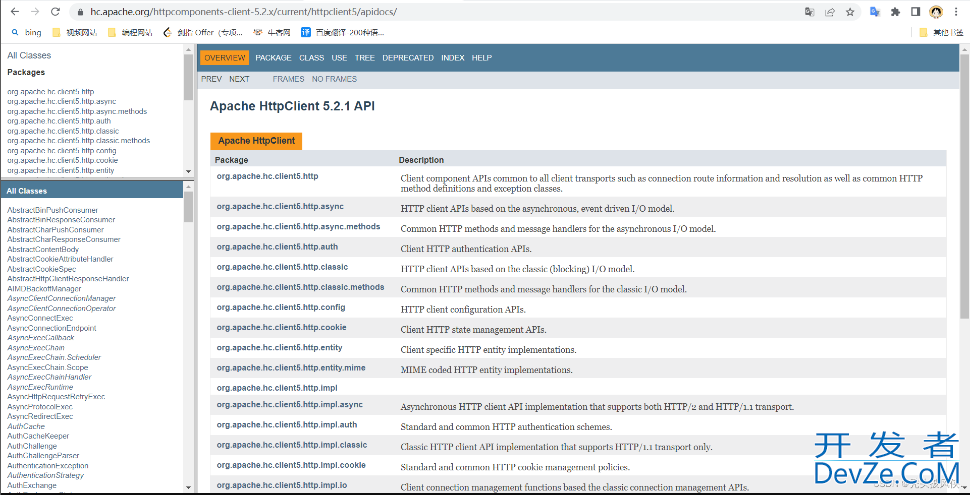Open AbstractContentBody class link
Viewport: 970px width, 495px height.
click(x=43, y=249)
